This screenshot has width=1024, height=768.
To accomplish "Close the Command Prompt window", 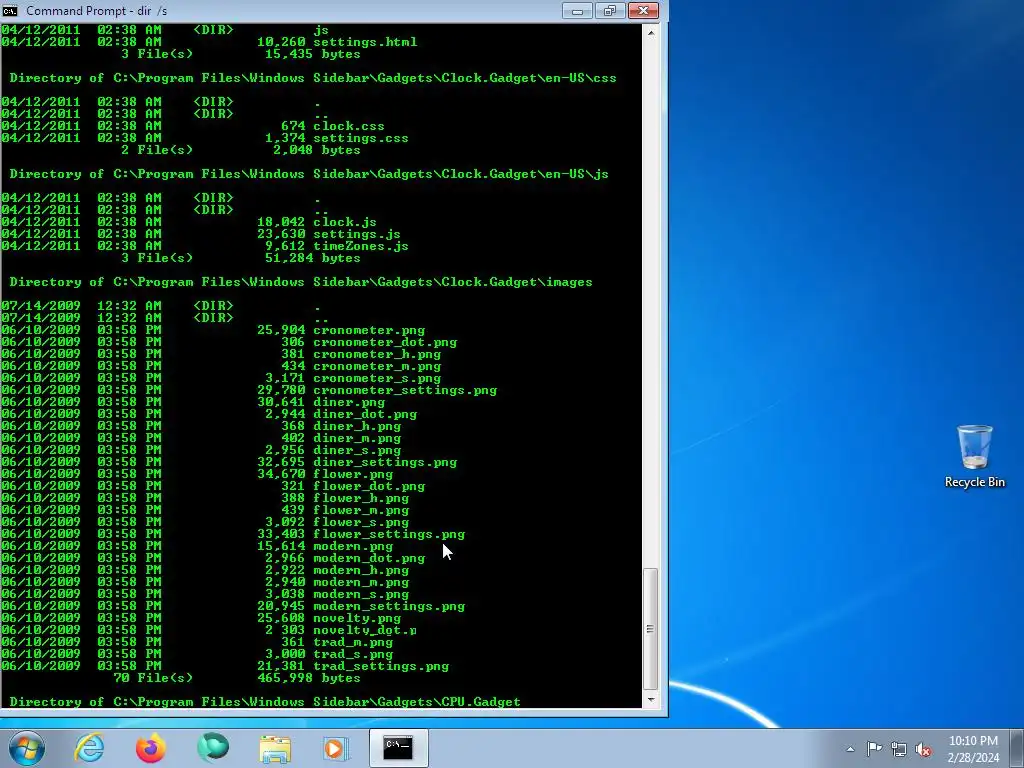I will (643, 10).
